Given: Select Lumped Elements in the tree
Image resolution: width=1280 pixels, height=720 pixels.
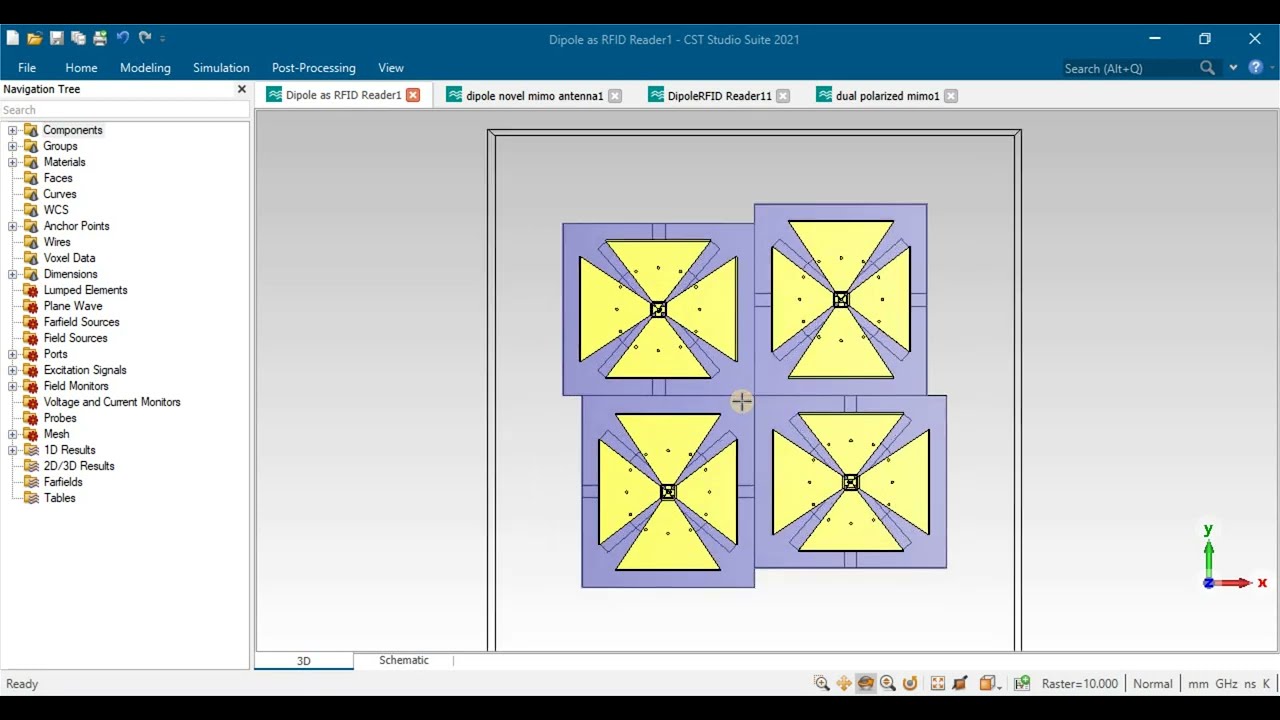Looking at the screenshot, I should click(85, 290).
